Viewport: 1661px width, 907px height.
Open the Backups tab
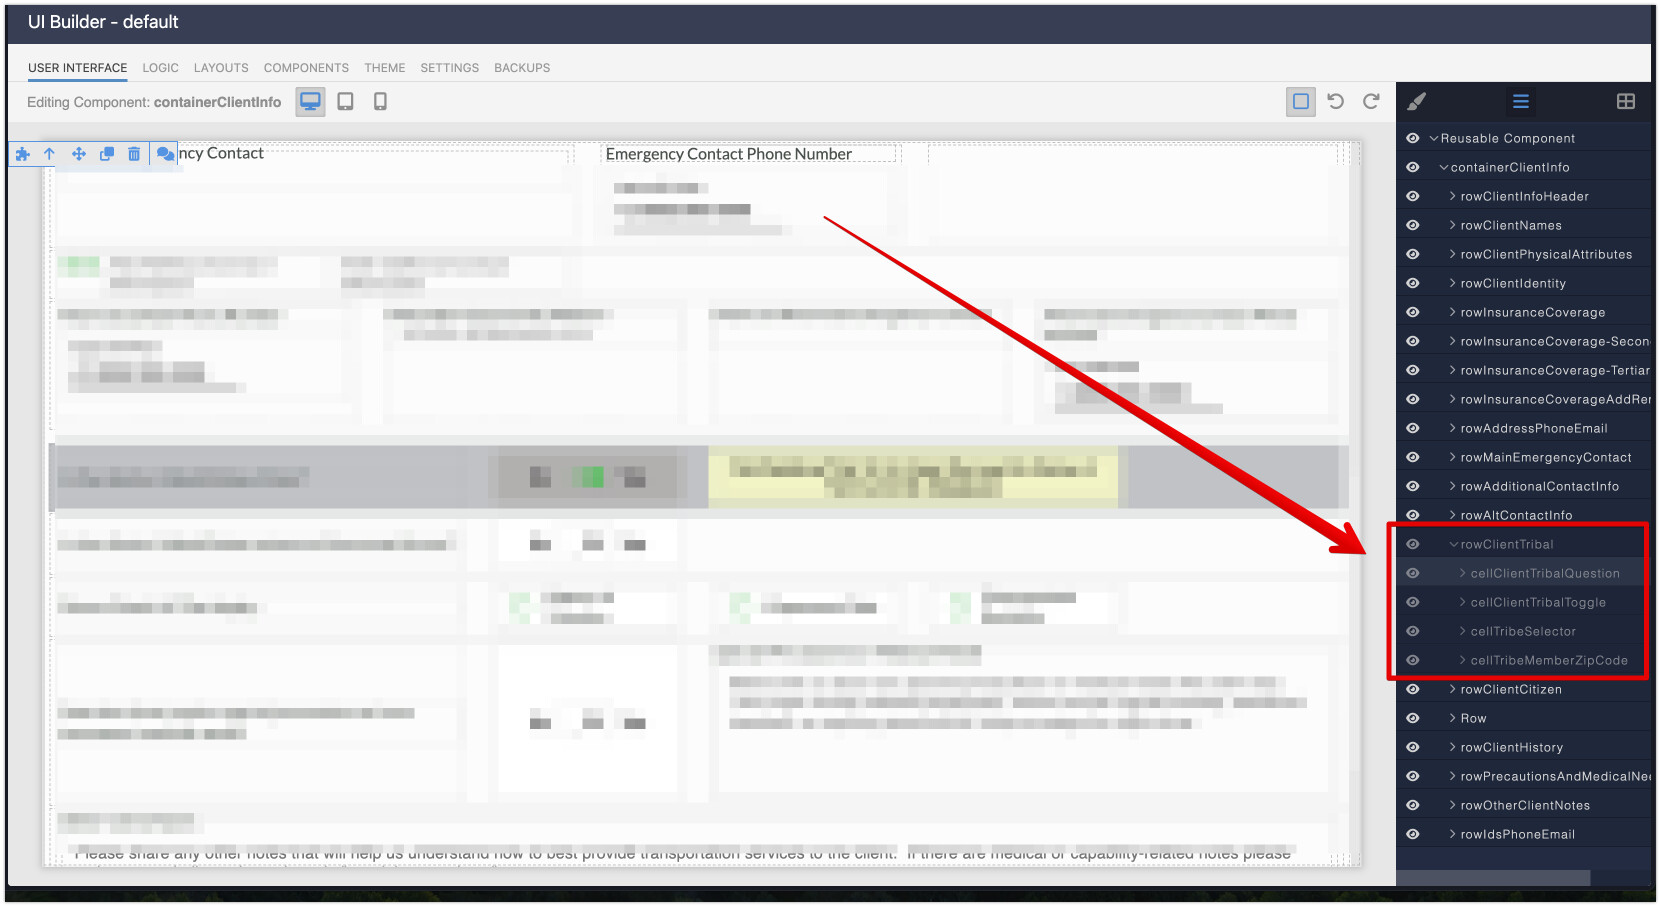[522, 68]
